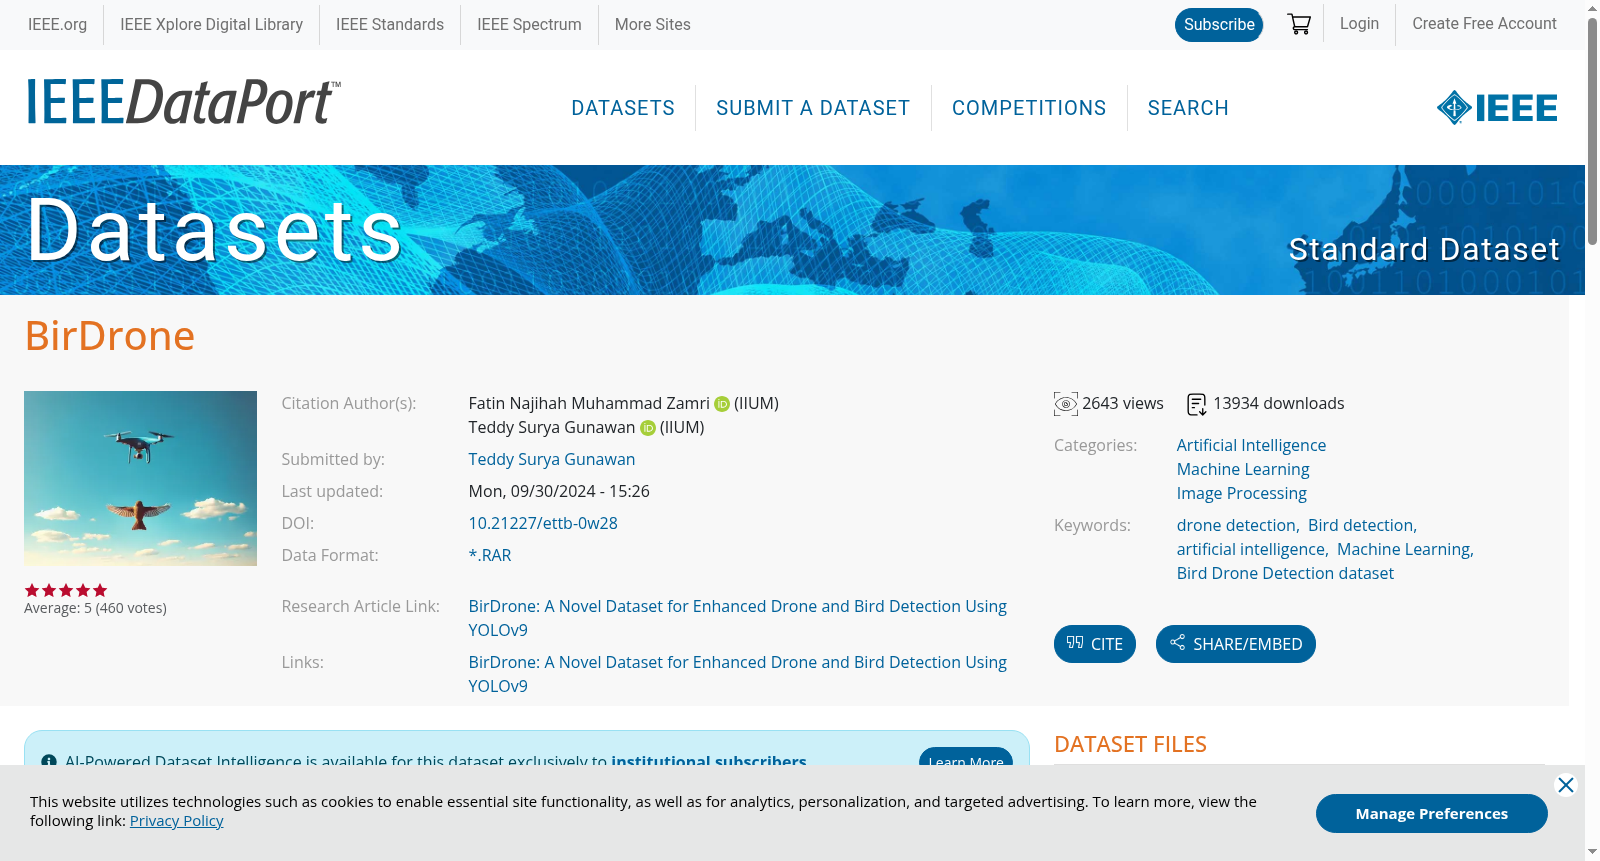Open the BirDrone link in Links row
This screenshot has width=1600, height=861.
click(x=738, y=674)
